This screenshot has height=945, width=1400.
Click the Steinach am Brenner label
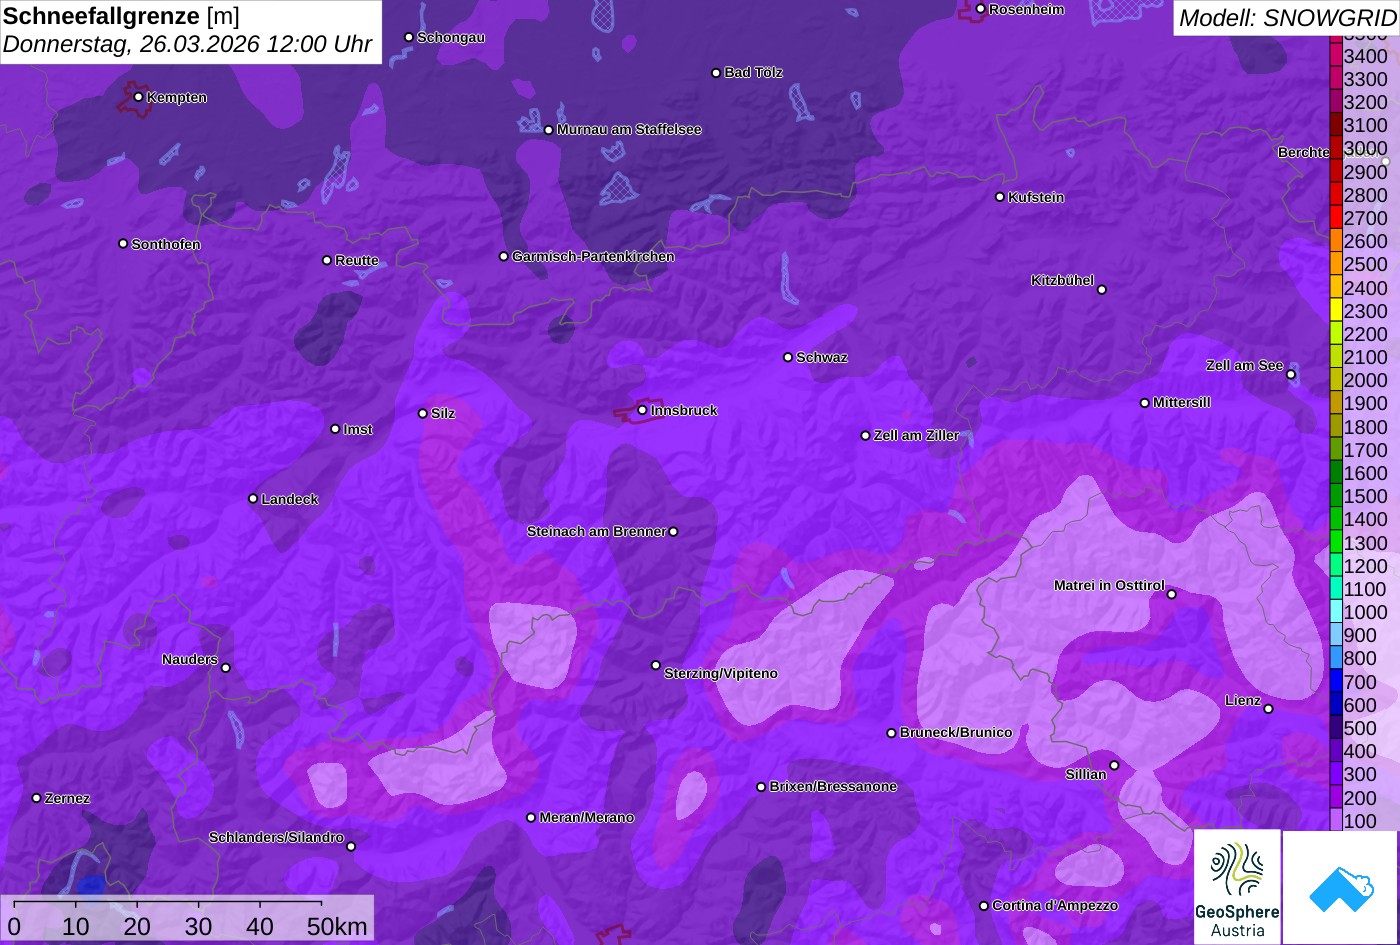click(x=597, y=532)
